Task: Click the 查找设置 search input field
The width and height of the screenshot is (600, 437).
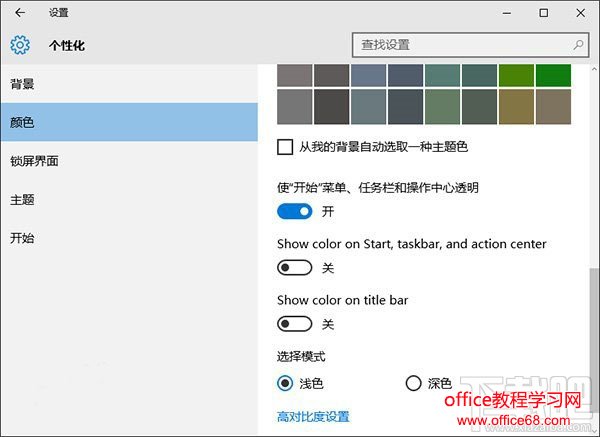Action: click(x=460, y=45)
